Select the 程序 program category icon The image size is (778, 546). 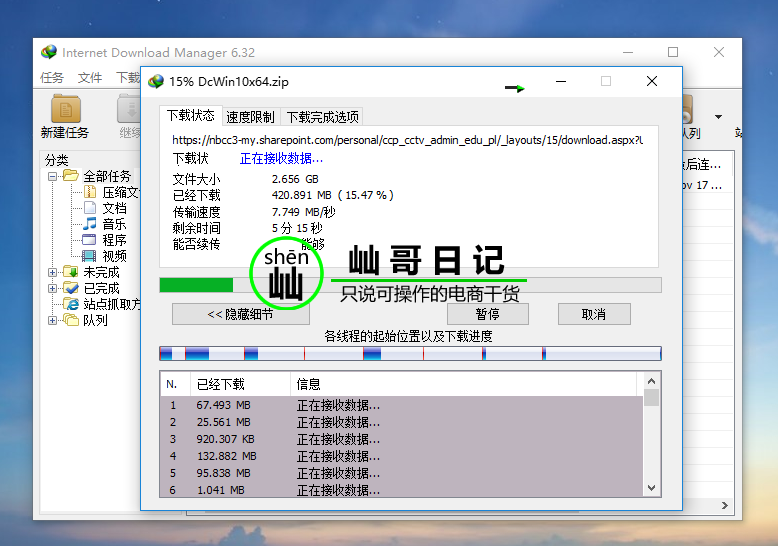pos(89,240)
